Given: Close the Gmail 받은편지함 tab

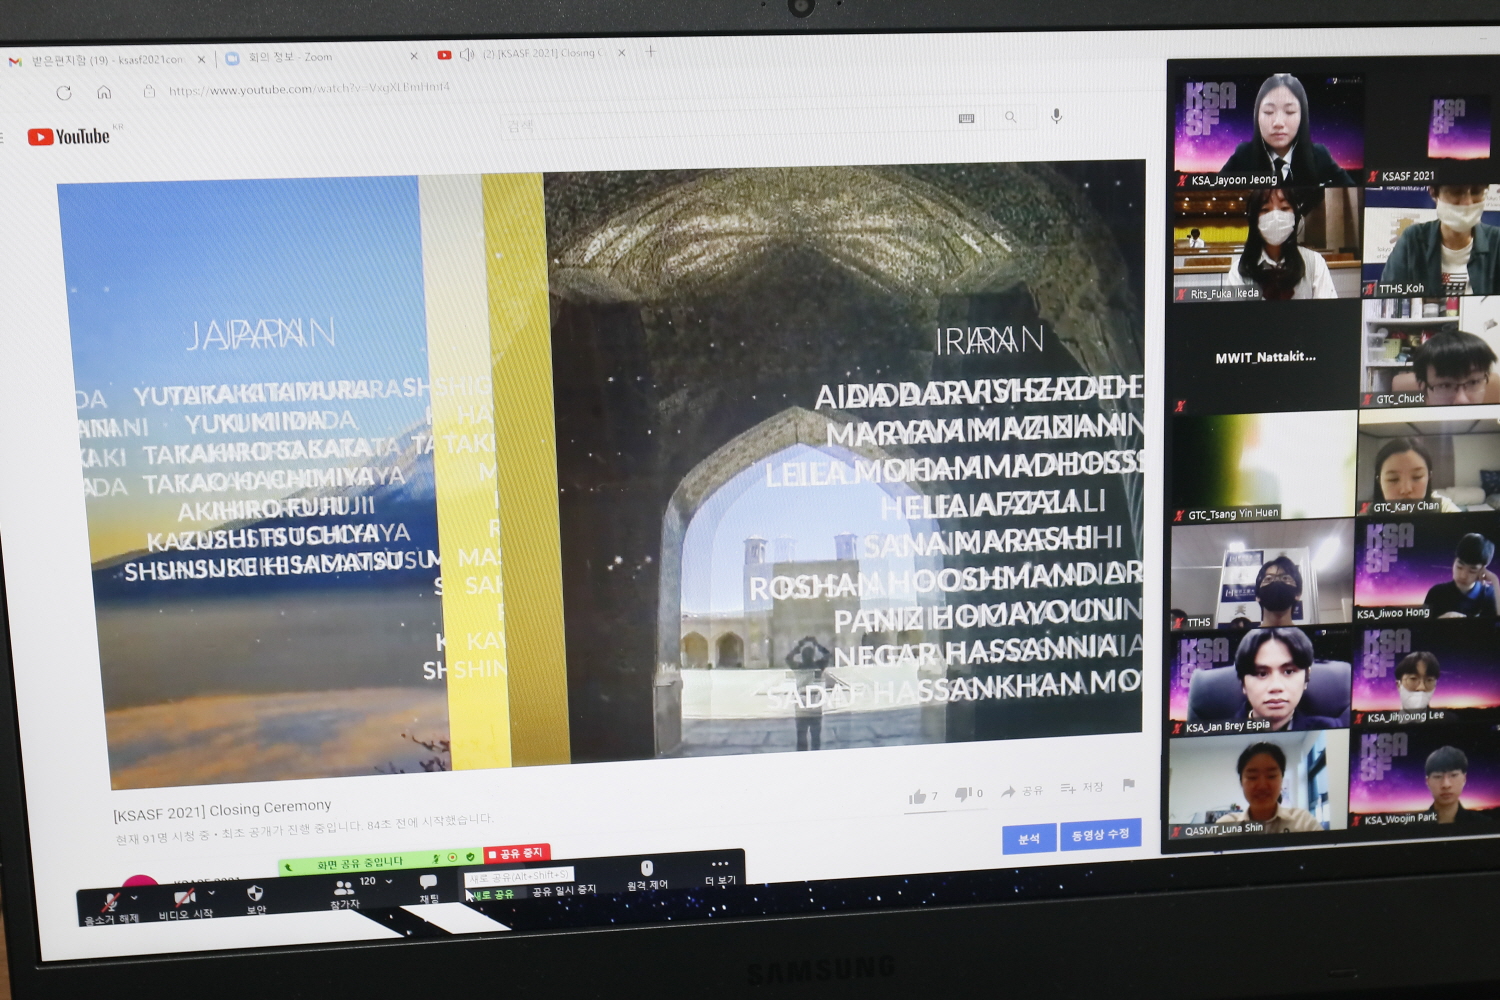Looking at the screenshot, I should (x=201, y=60).
